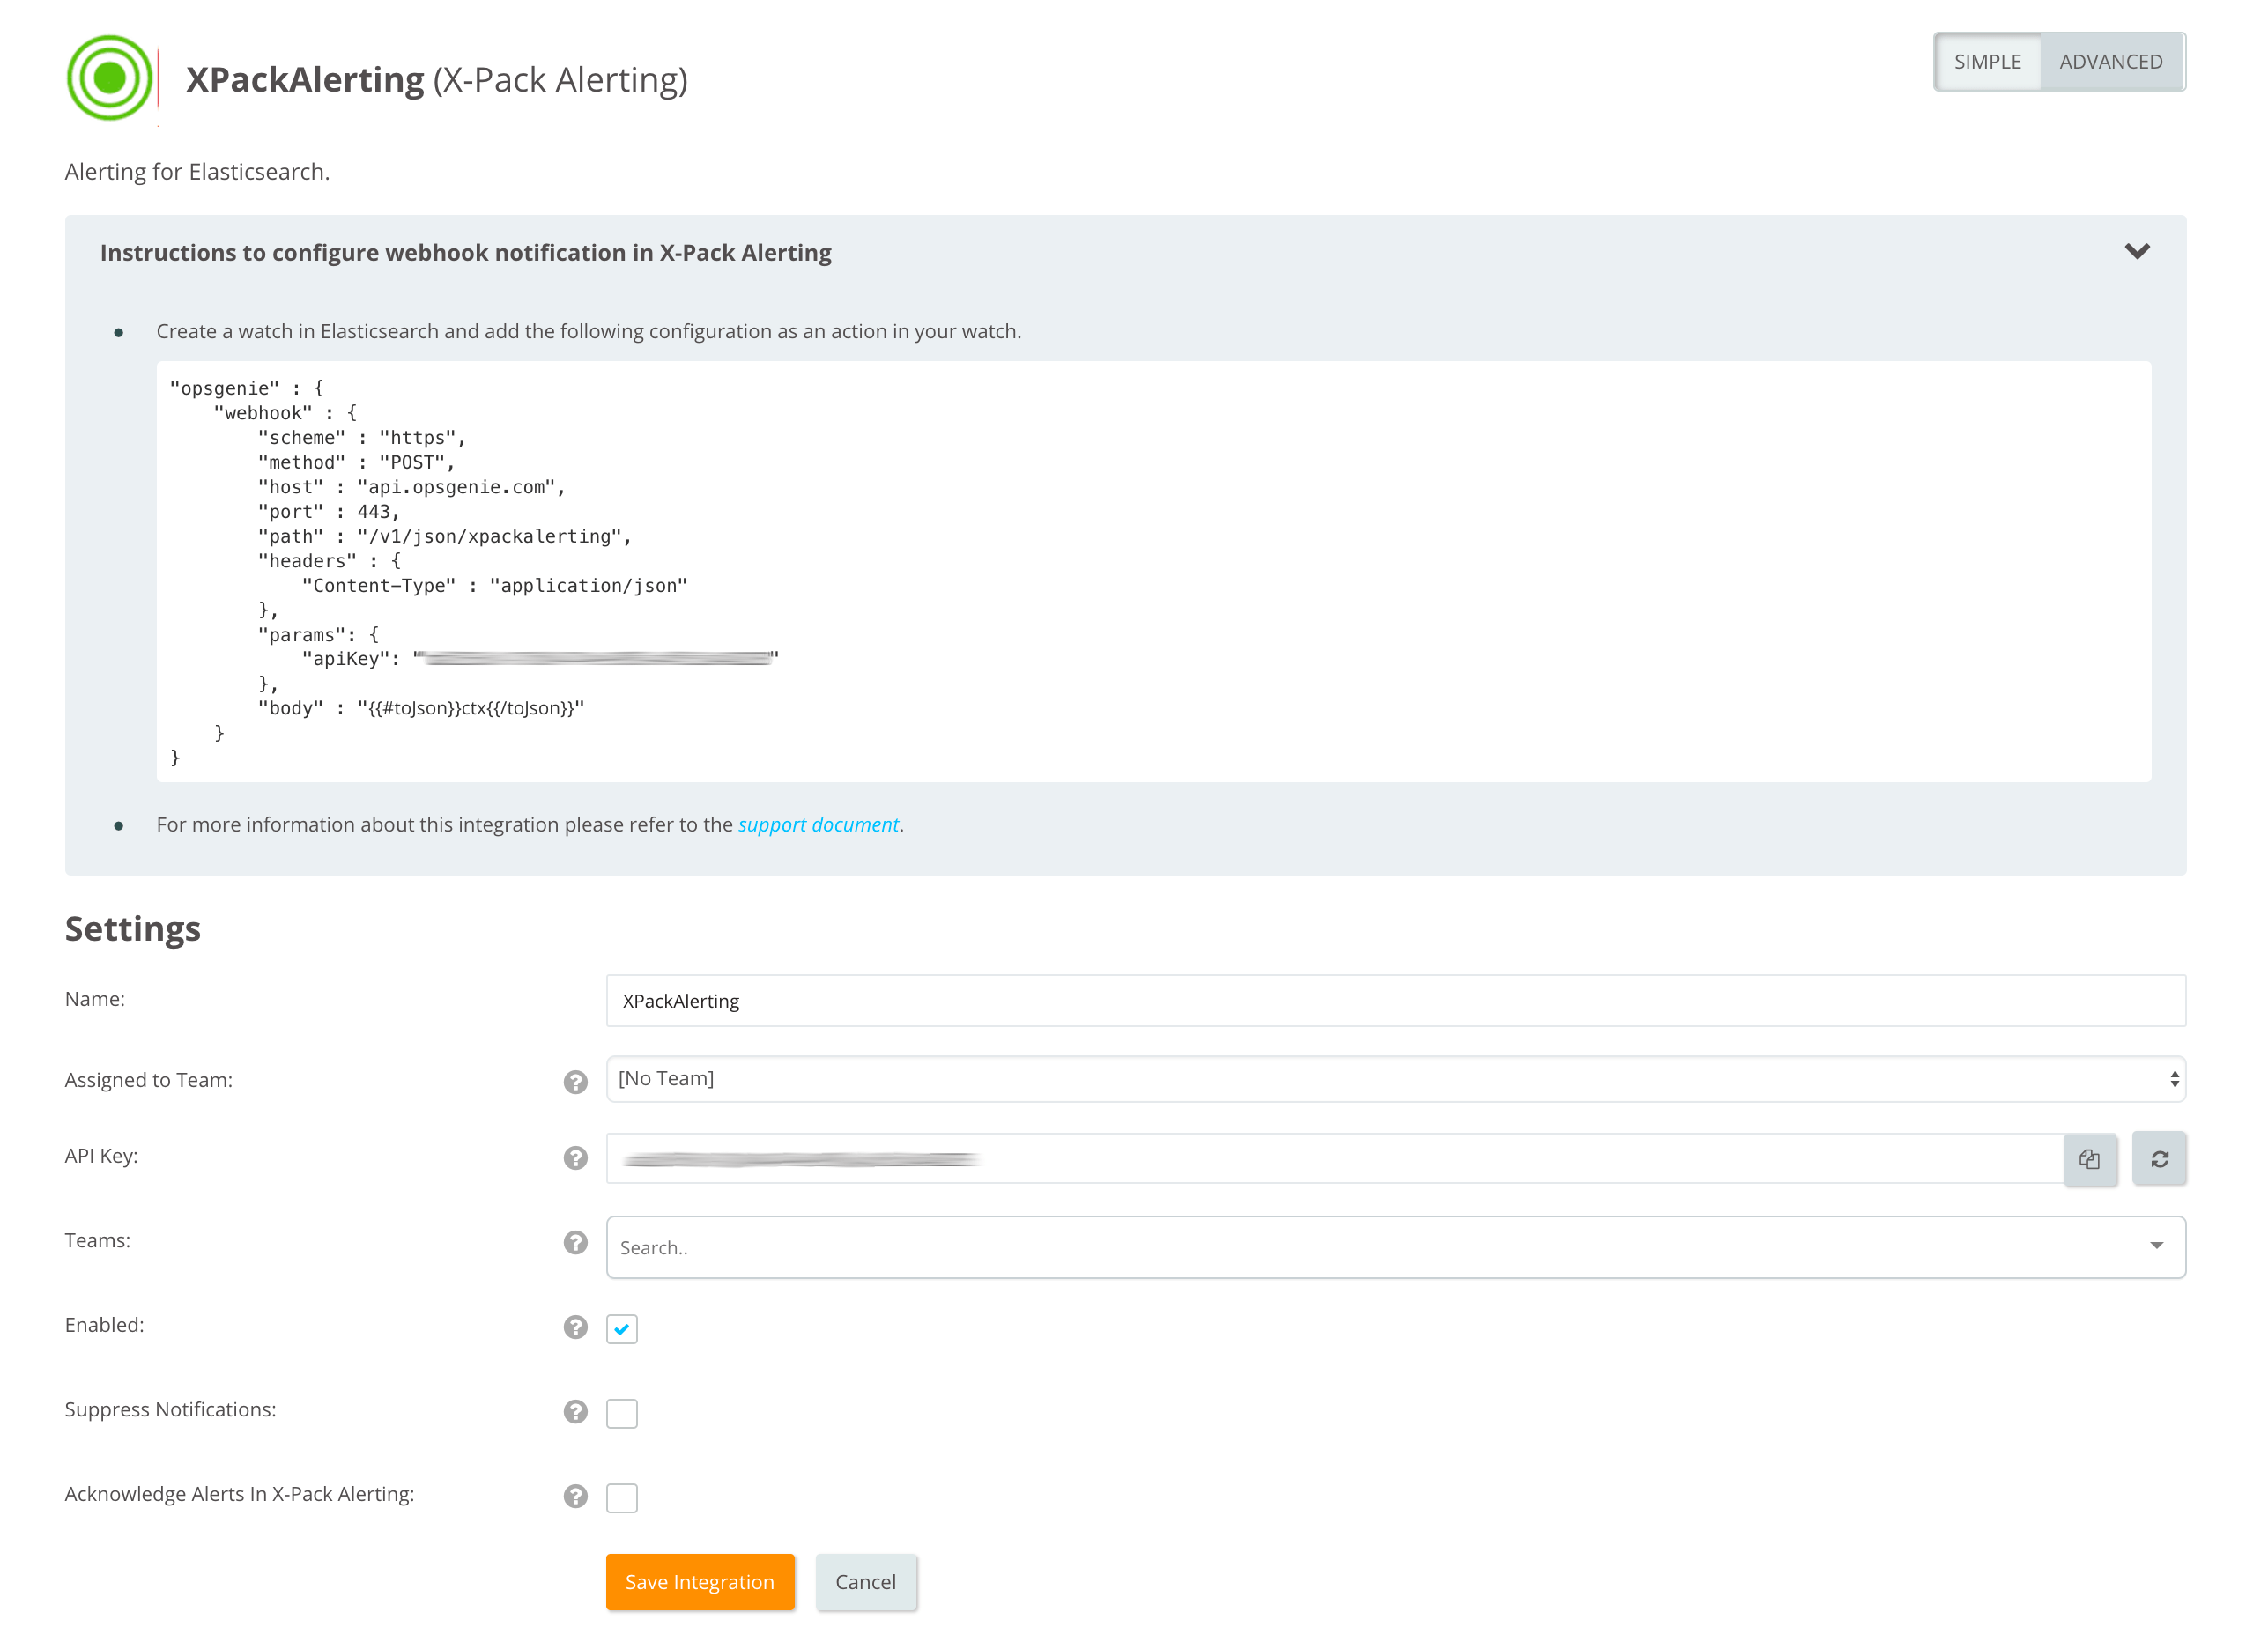2268x1649 pixels.
Task: Open help for Suppress Notifications setting
Action: point(575,1412)
